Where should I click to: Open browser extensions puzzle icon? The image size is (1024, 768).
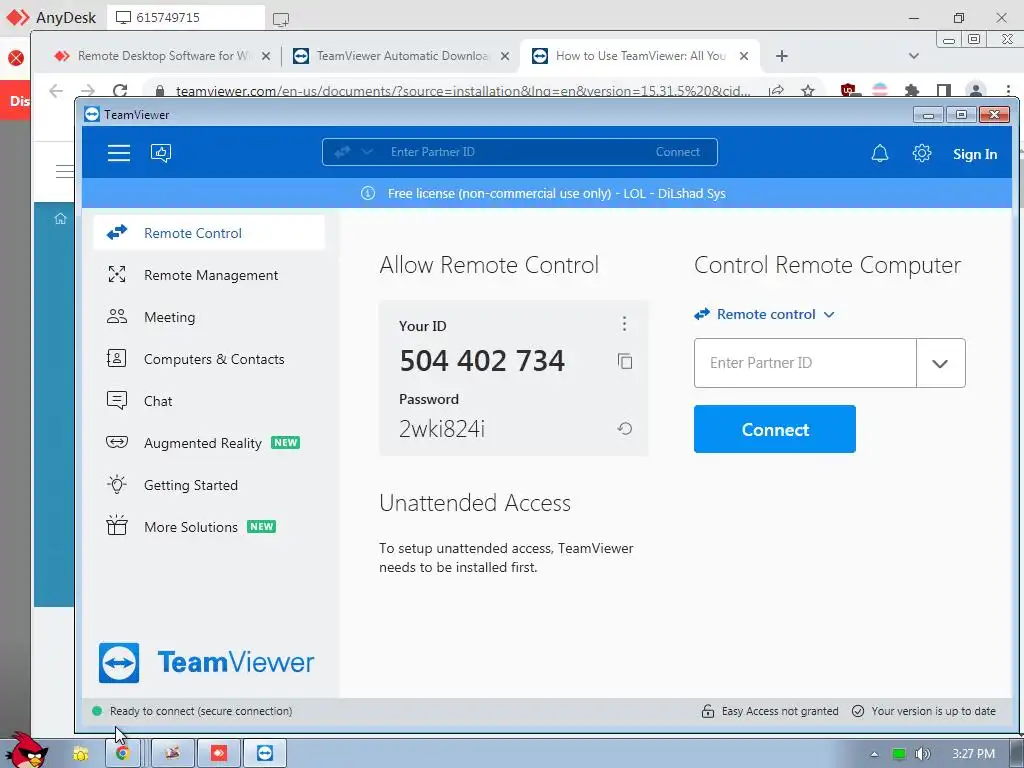(x=912, y=90)
